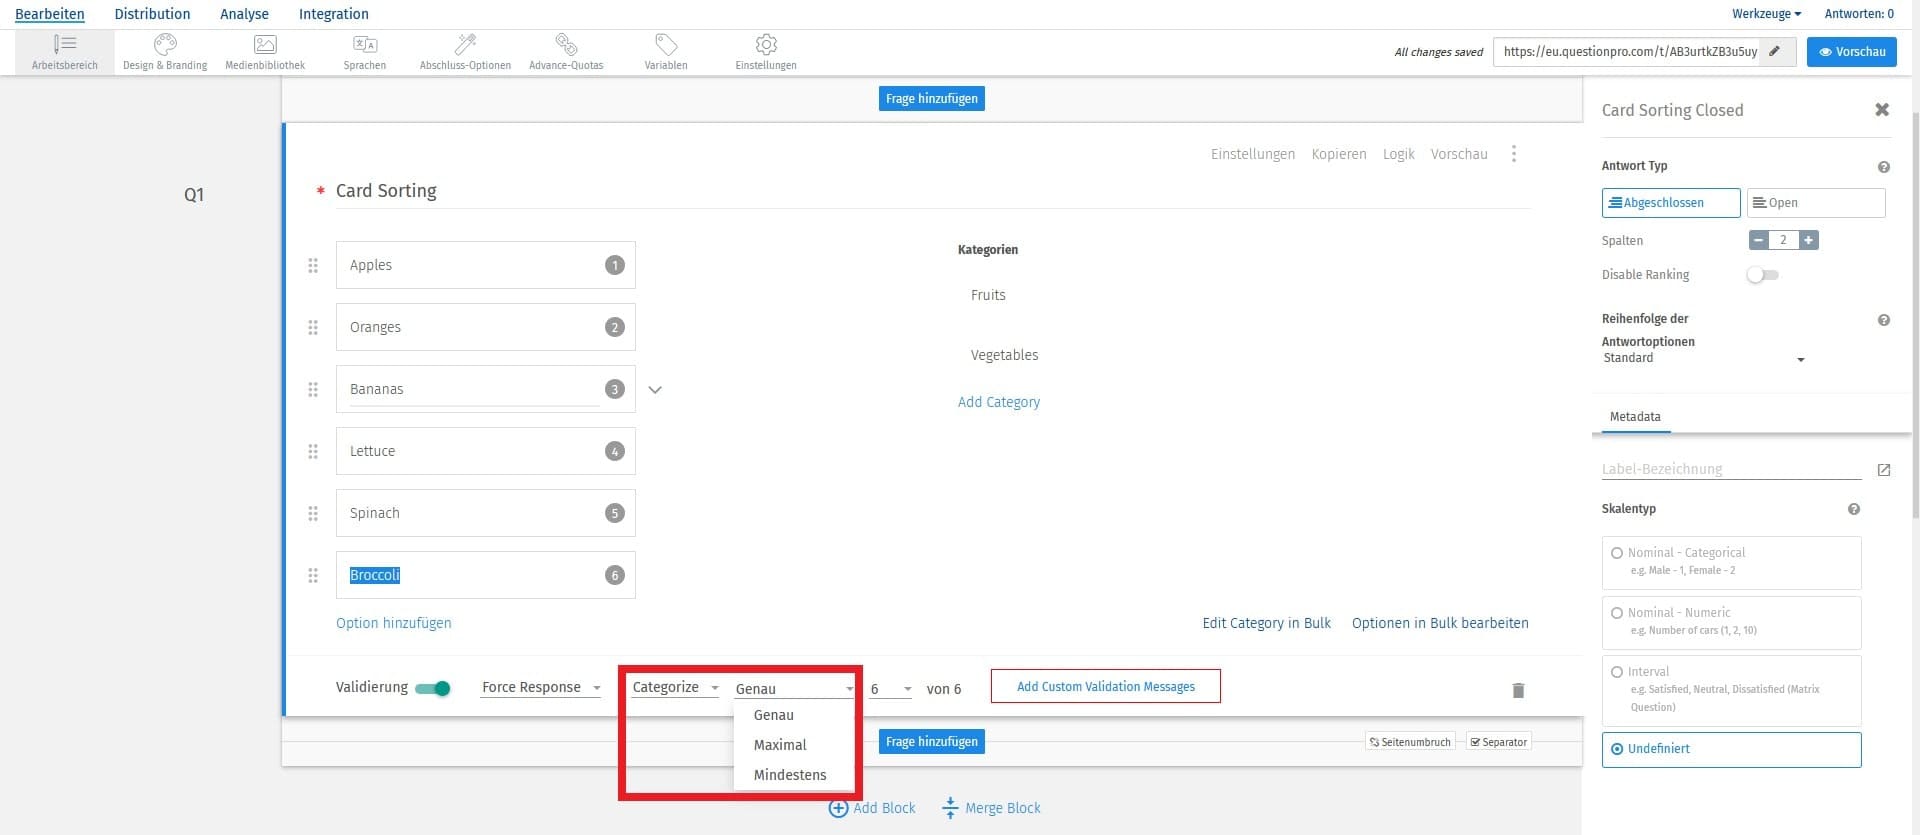Viewport: 1920px width, 835px height.
Task: Open the three-dot question menu
Action: (1514, 154)
